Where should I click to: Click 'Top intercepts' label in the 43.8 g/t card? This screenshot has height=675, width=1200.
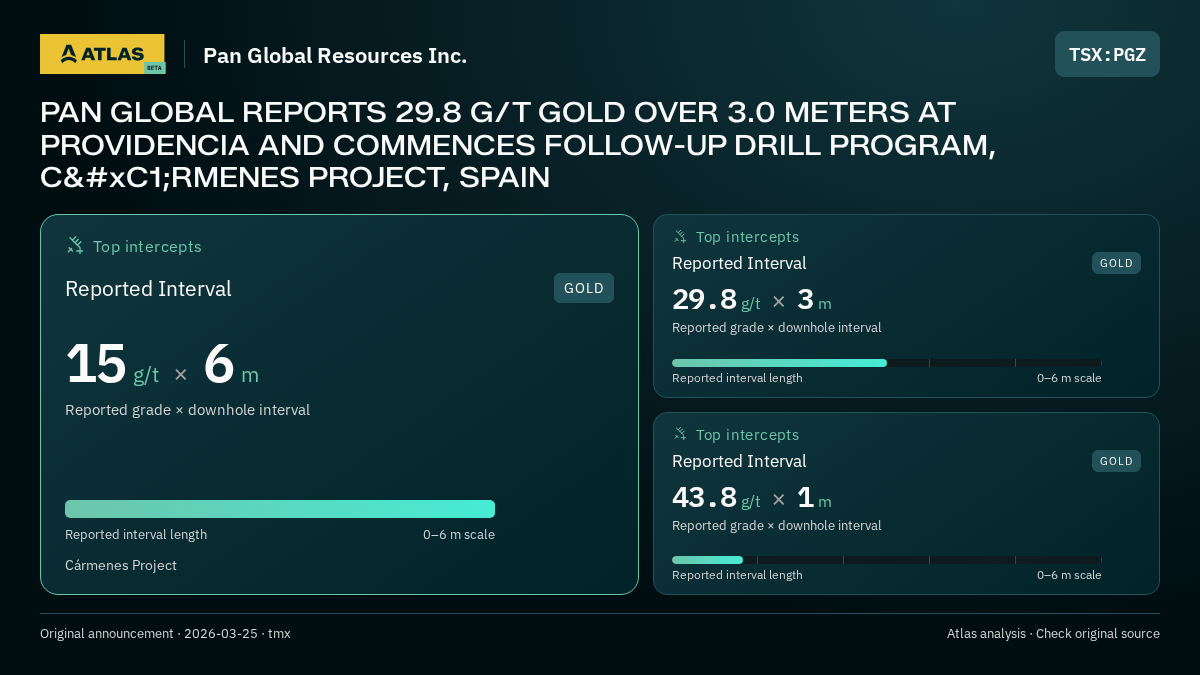point(747,434)
